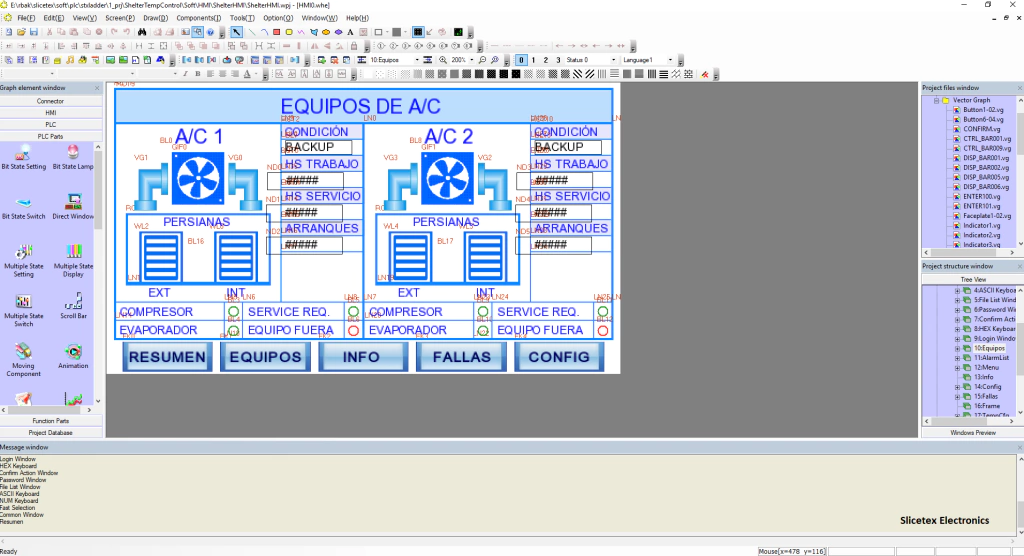1024x556 pixels.
Task: Click the grid display toolbar icon
Action: pos(419,32)
